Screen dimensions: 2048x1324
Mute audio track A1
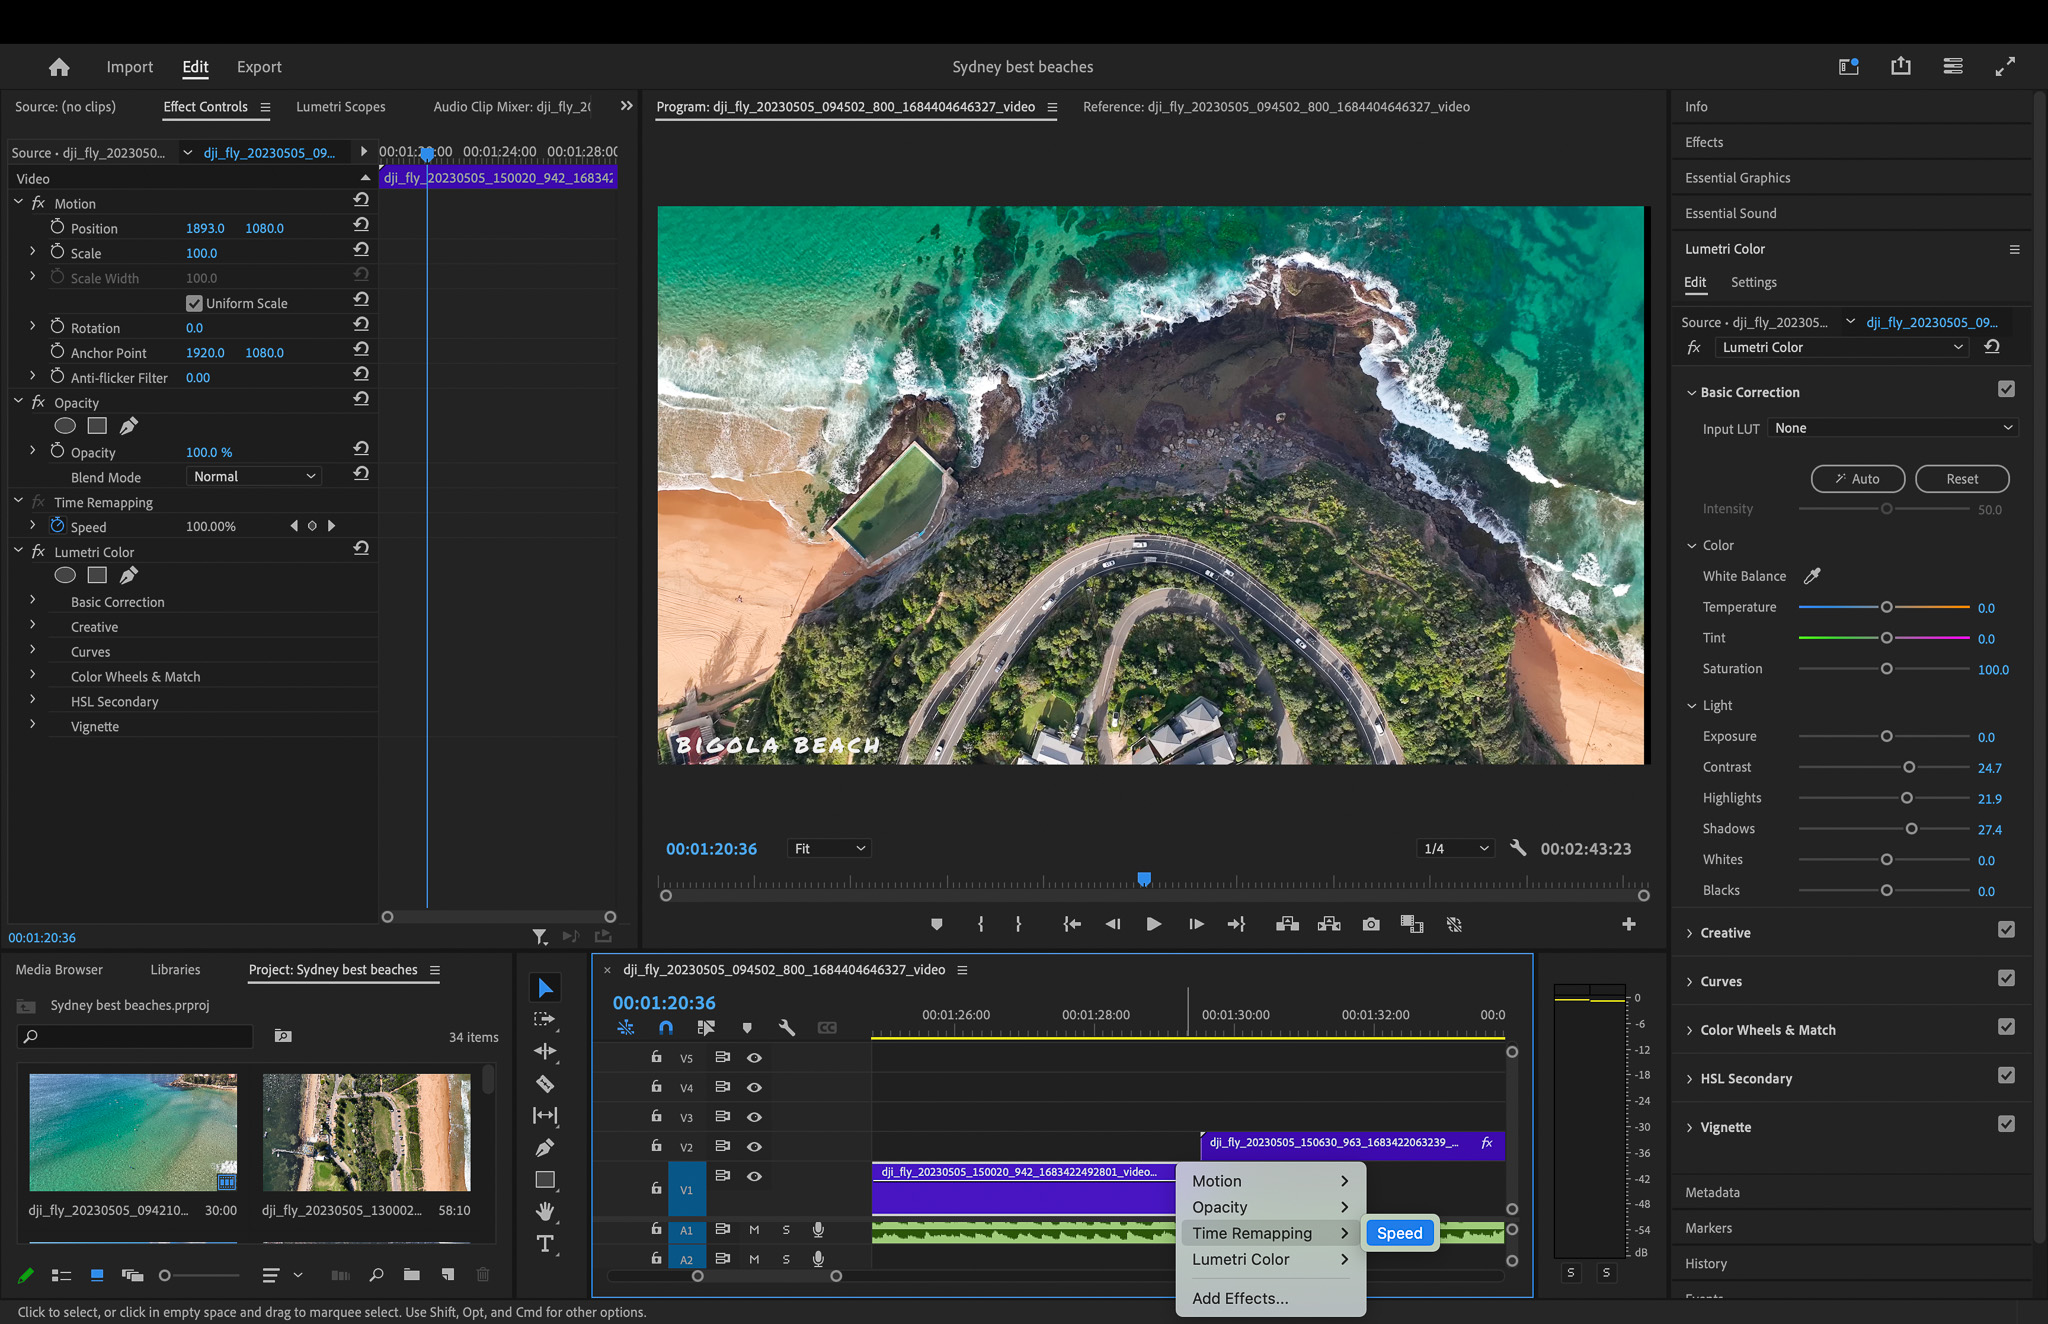[754, 1230]
